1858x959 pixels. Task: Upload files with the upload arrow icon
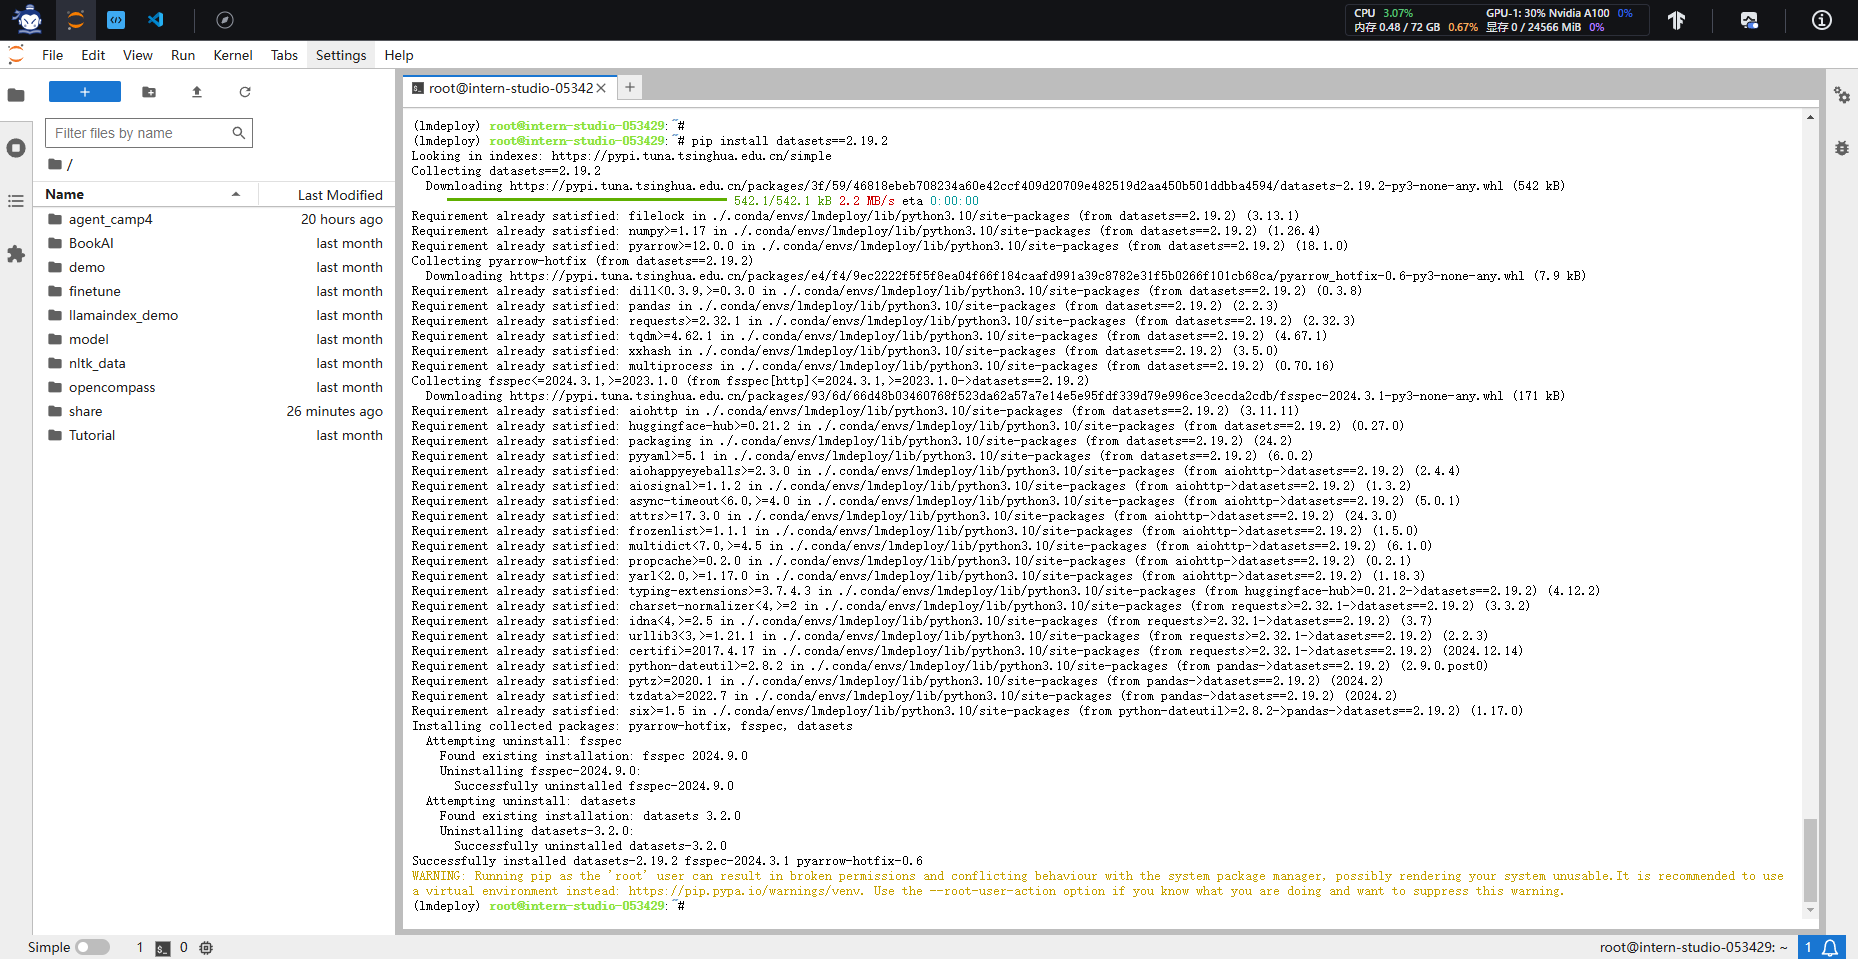[x=197, y=92]
